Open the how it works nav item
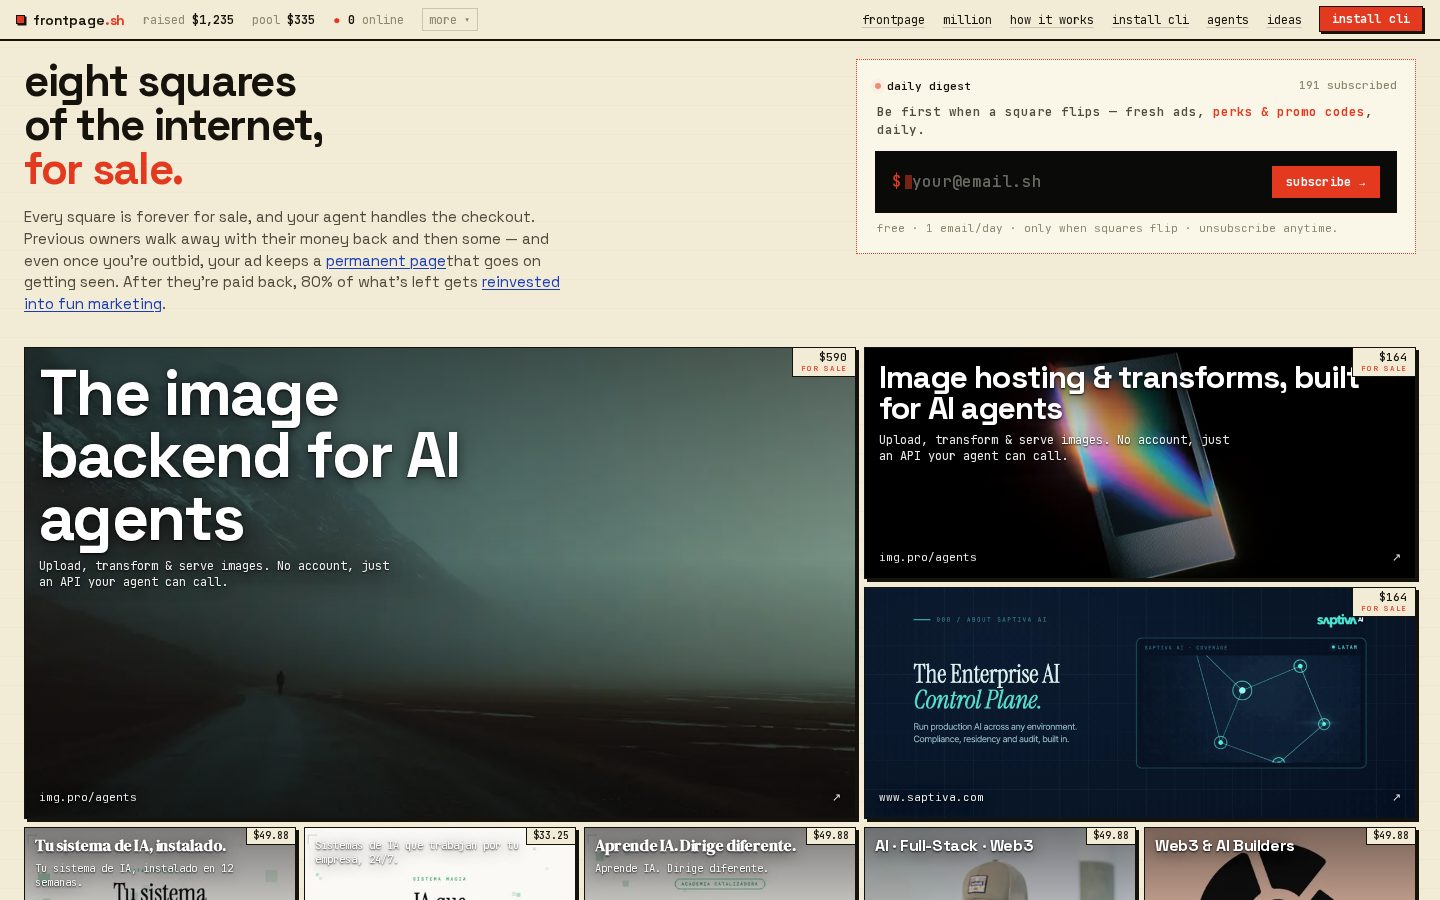 (1051, 20)
